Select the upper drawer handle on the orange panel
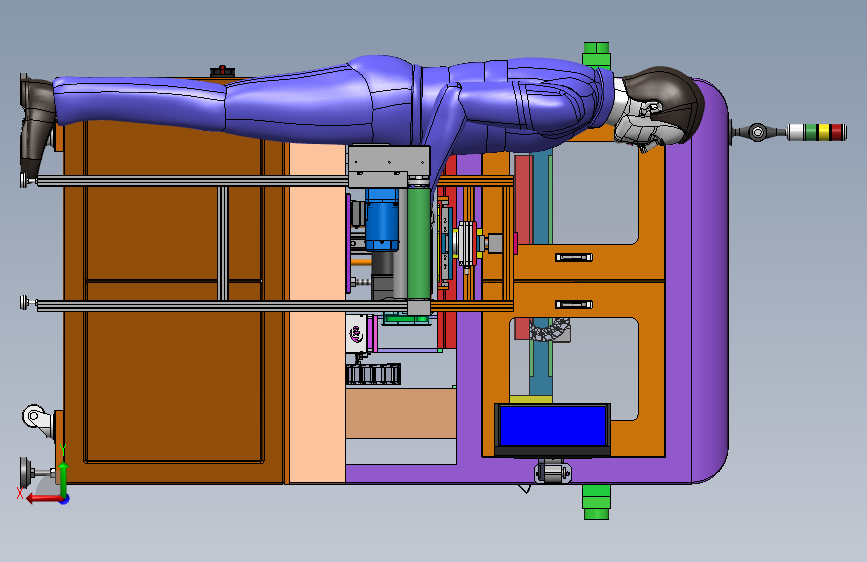The height and width of the screenshot is (562, 867). click(x=573, y=257)
